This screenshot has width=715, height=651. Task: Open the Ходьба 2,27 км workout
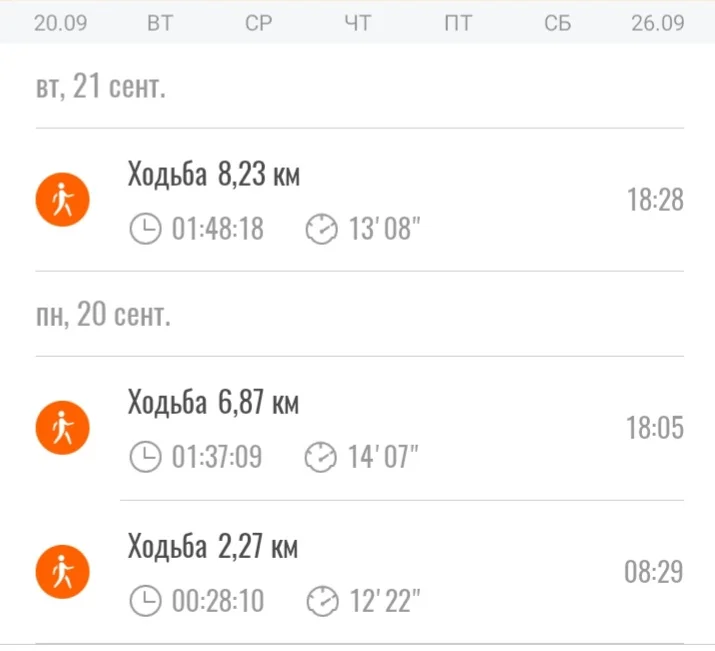coord(213,547)
